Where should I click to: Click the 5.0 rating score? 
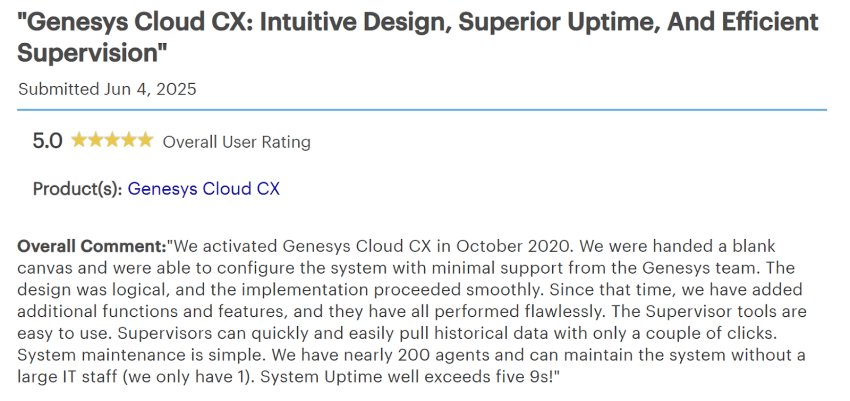tap(47, 141)
